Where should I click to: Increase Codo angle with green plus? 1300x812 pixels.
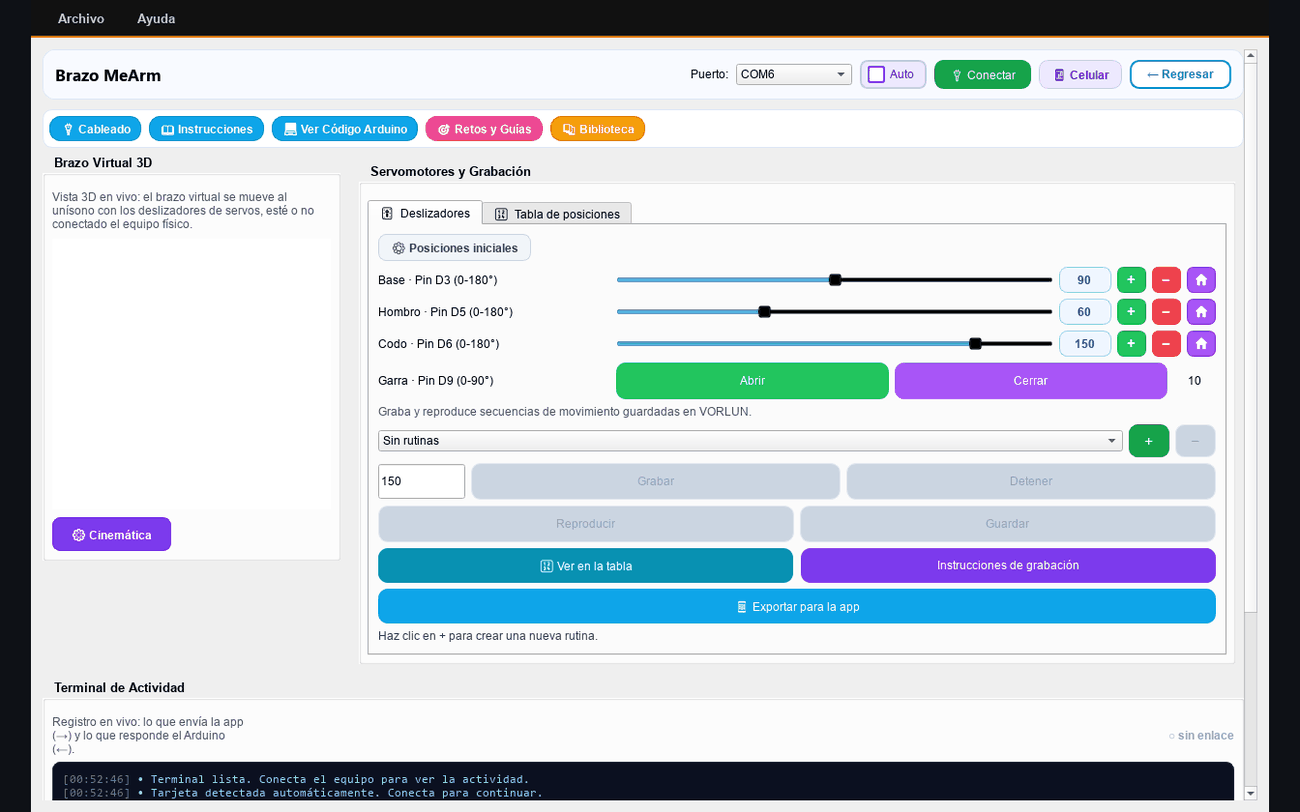tap(1131, 344)
